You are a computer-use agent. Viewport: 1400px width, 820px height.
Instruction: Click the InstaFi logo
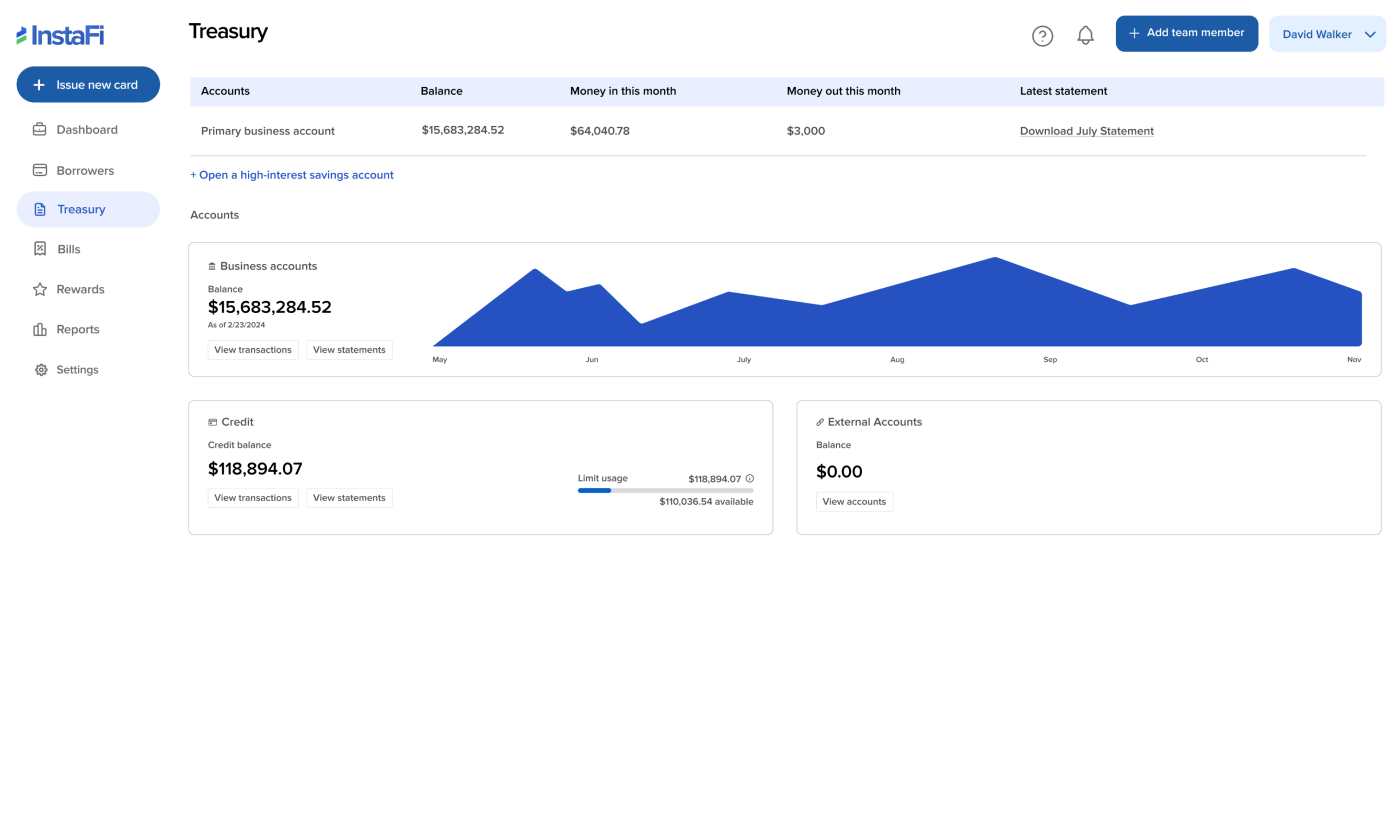[61, 36]
